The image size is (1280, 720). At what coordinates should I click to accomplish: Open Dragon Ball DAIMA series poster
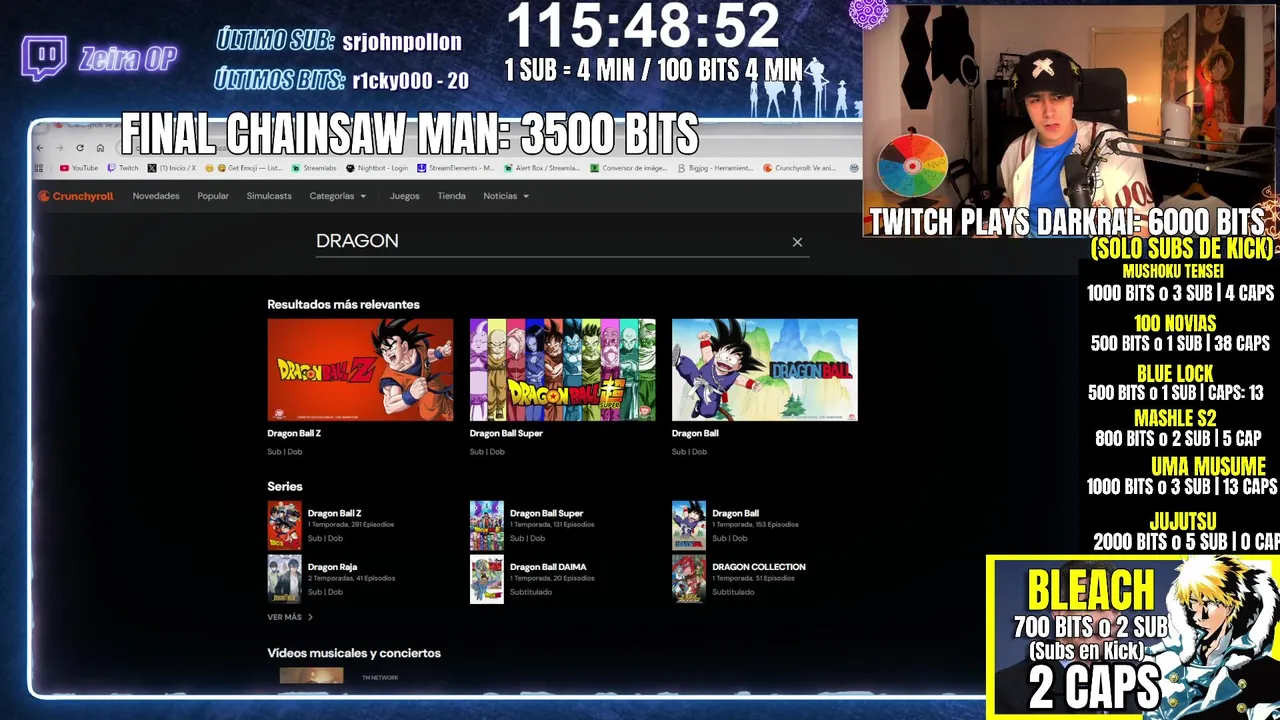click(x=487, y=579)
